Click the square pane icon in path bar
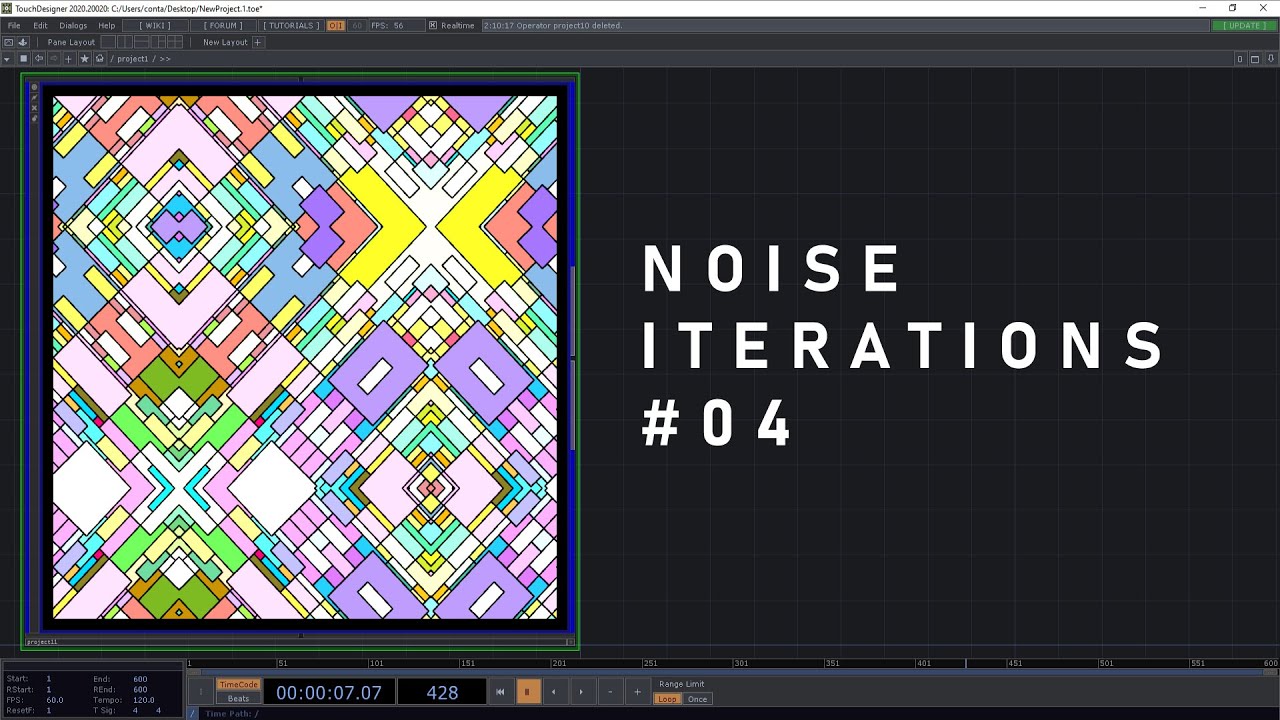The image size is (1280, 720). [24, 59]
